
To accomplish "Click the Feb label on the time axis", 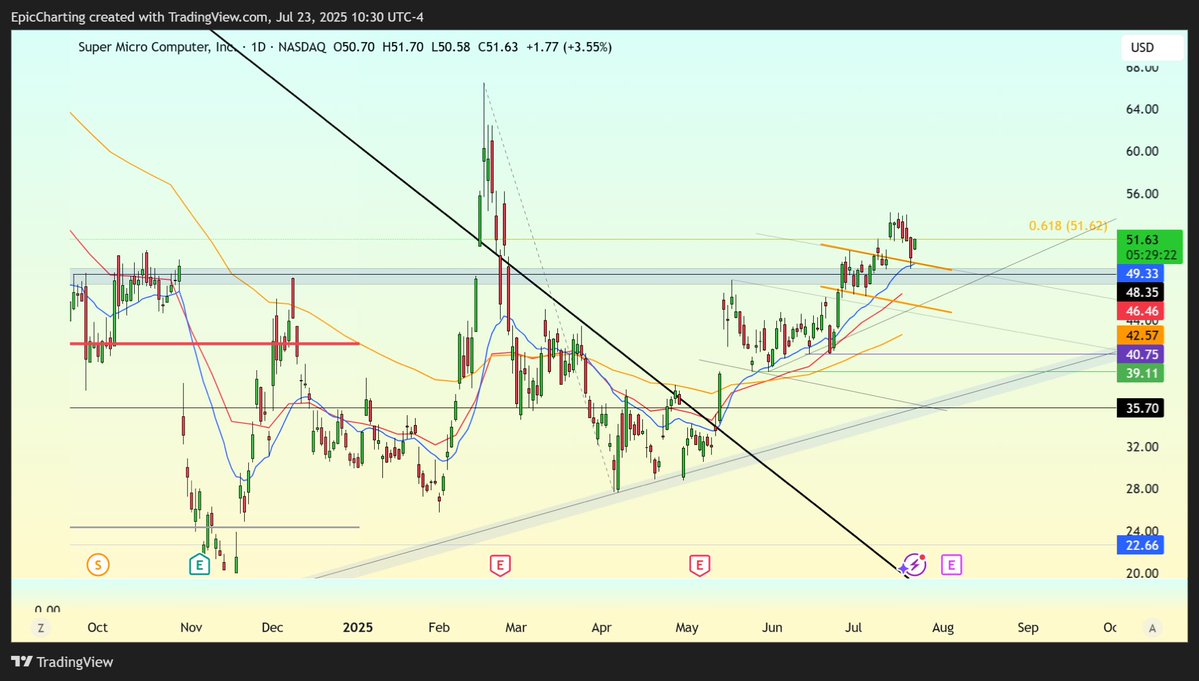I will point(439,627).
